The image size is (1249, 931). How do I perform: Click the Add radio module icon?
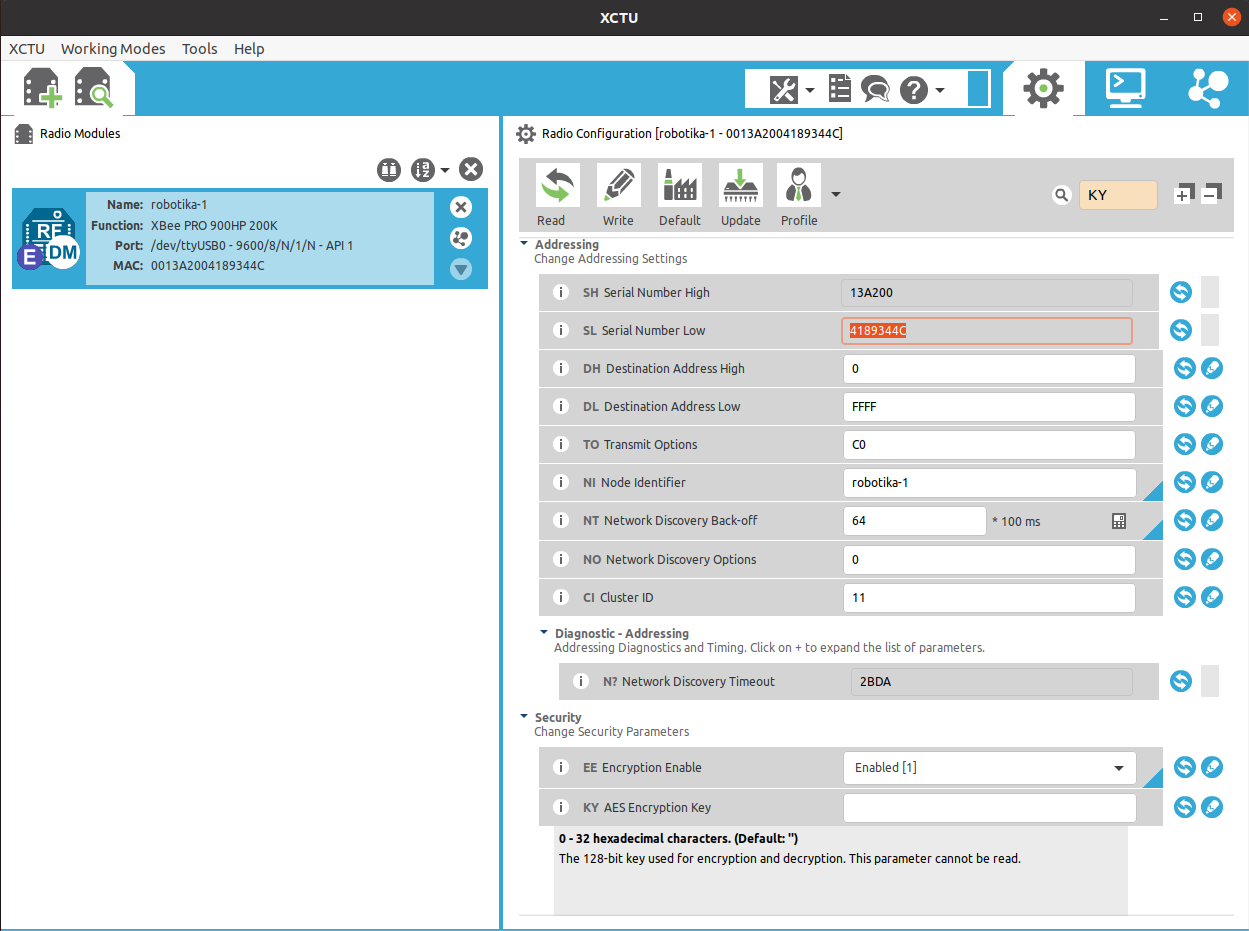42,88
